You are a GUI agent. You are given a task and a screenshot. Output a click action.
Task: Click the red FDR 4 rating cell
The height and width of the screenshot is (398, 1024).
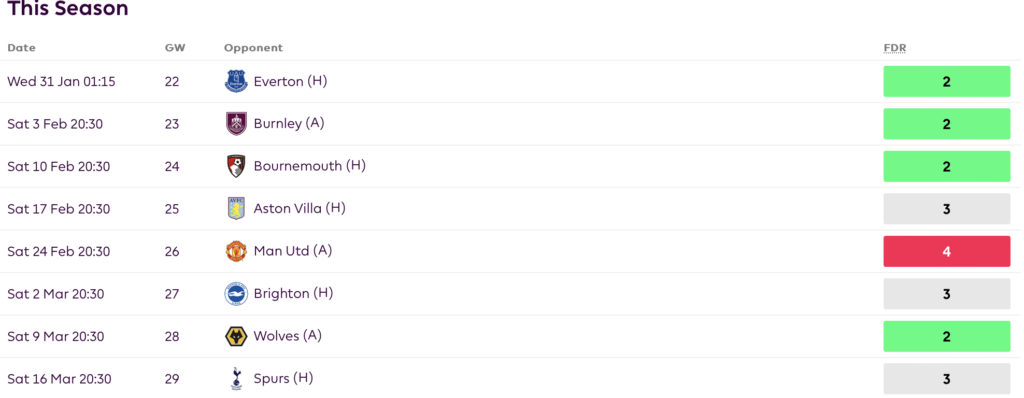[946, 251]
